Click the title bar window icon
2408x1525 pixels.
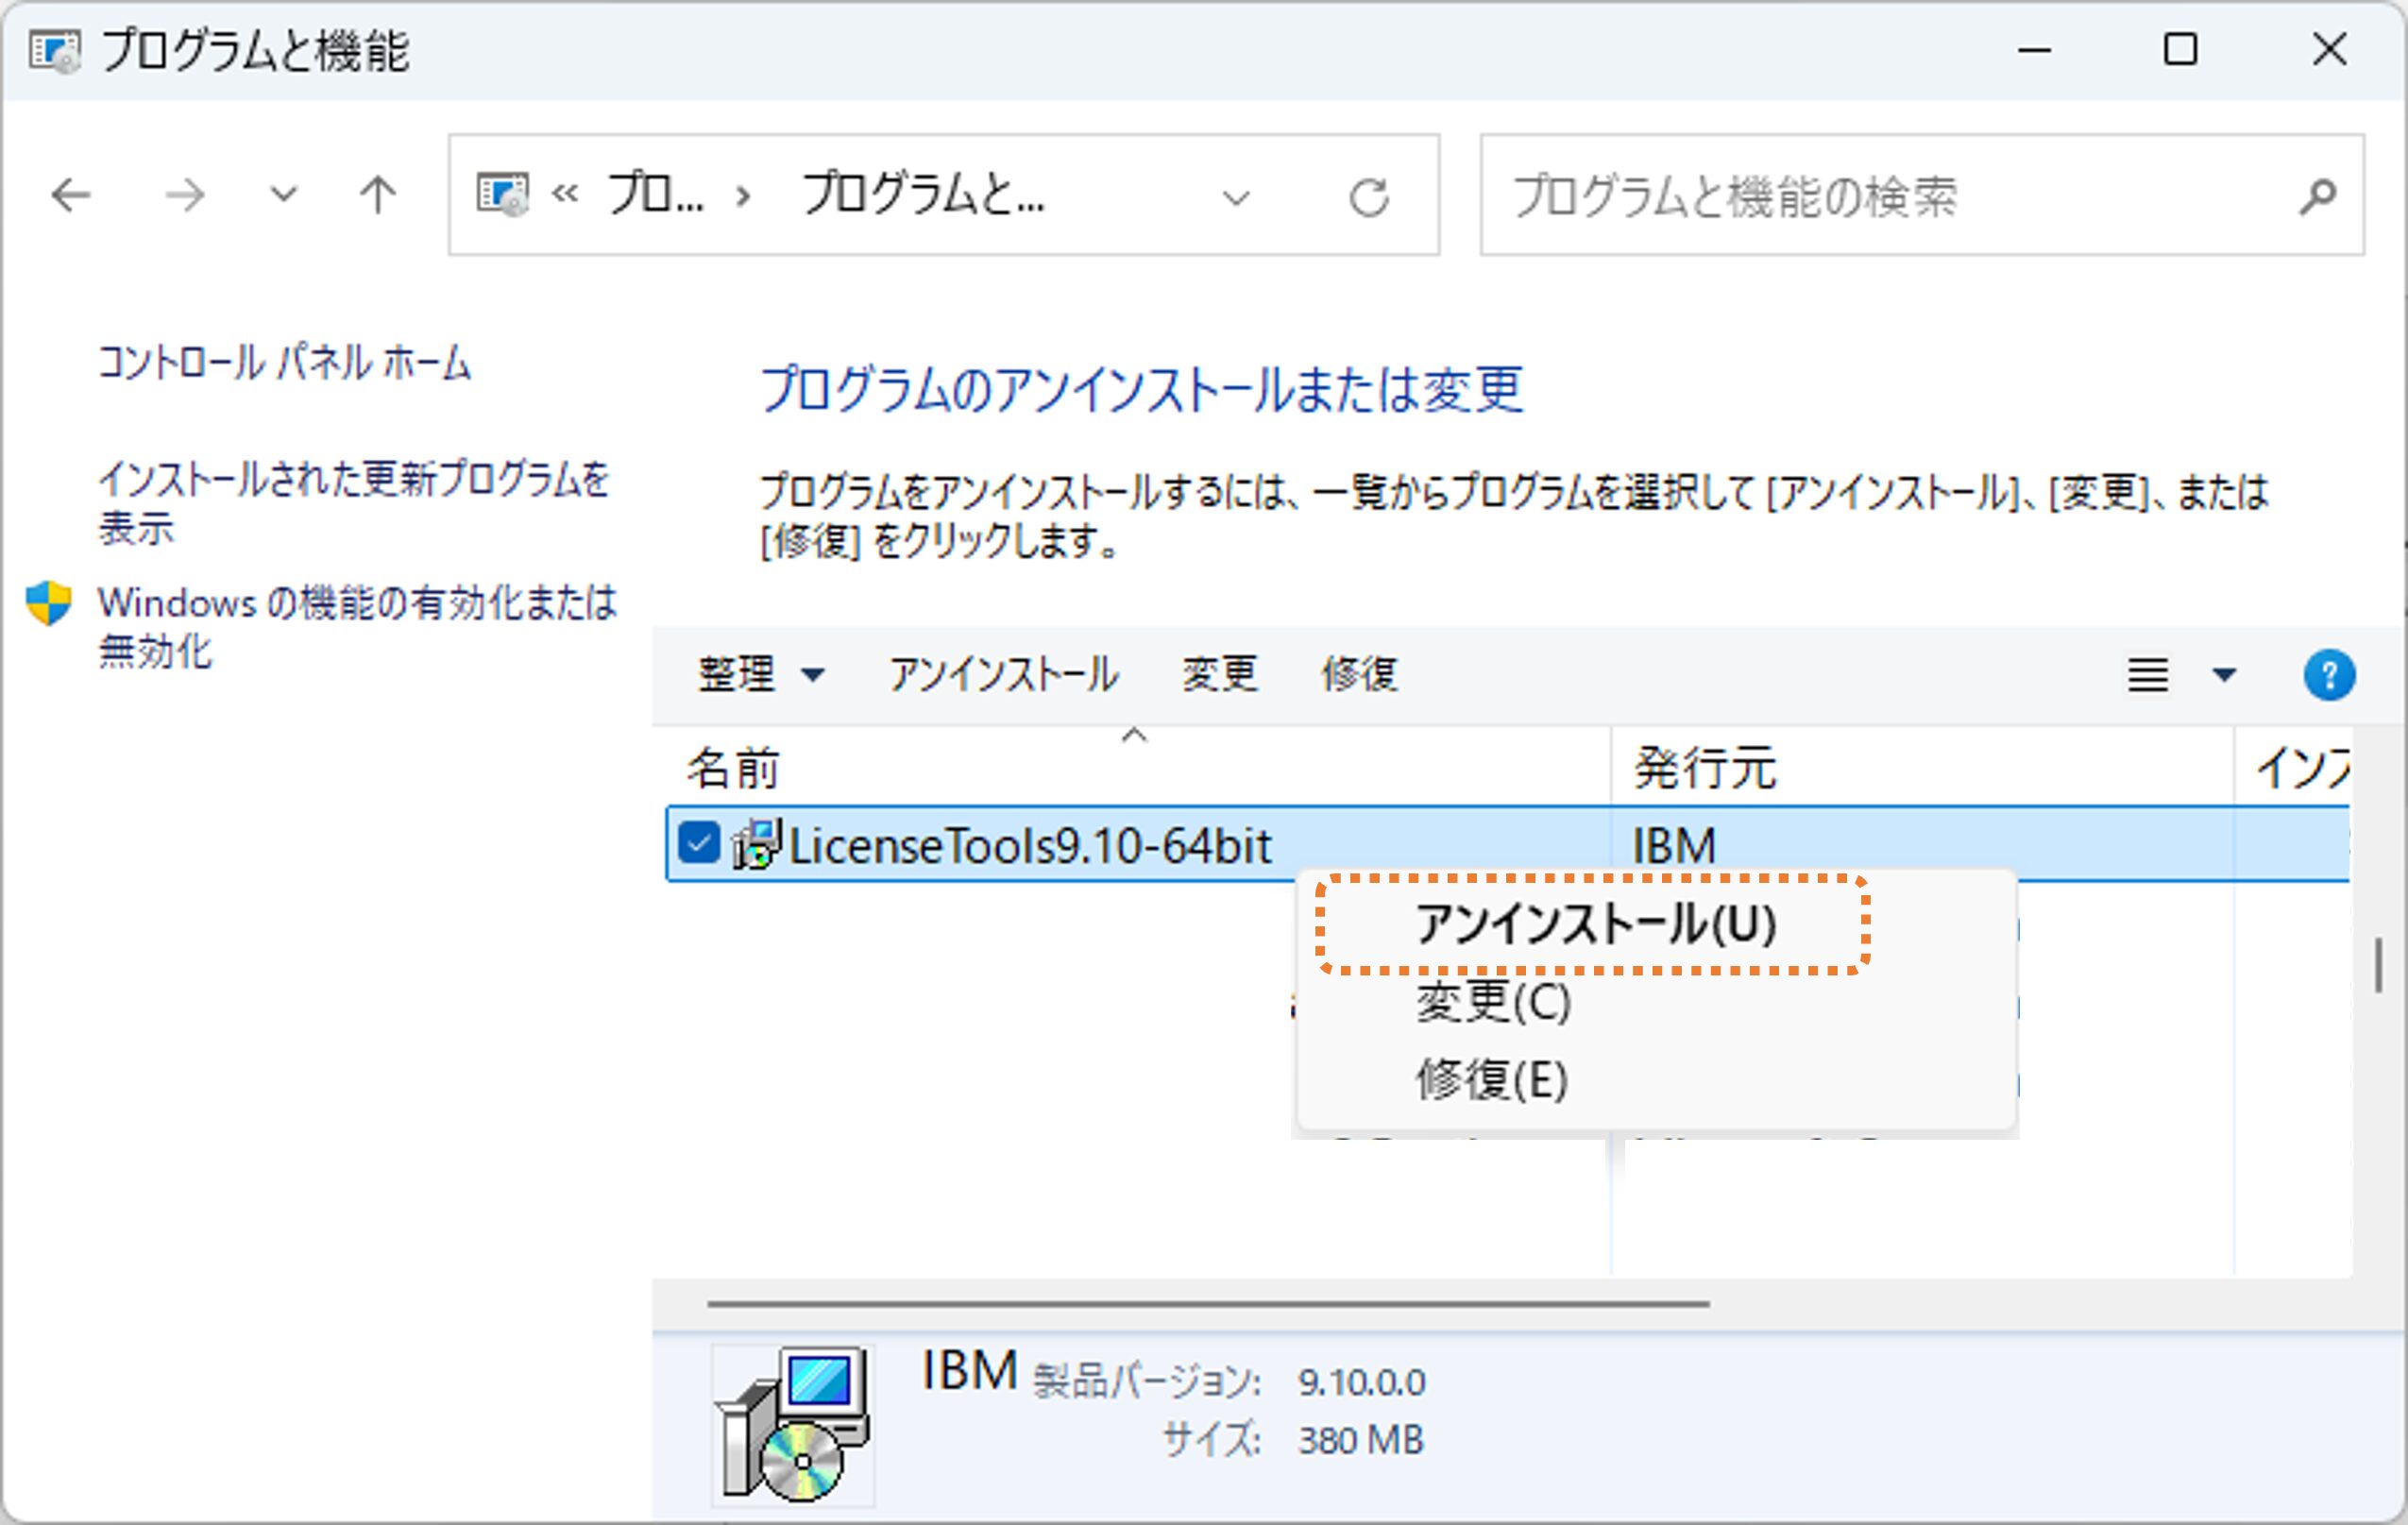[x=54, y=50]
